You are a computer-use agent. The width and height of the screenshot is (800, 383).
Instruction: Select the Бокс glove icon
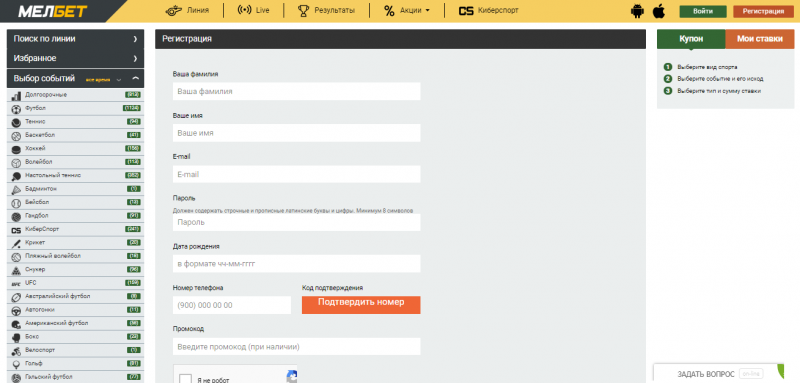pos(16,337)
